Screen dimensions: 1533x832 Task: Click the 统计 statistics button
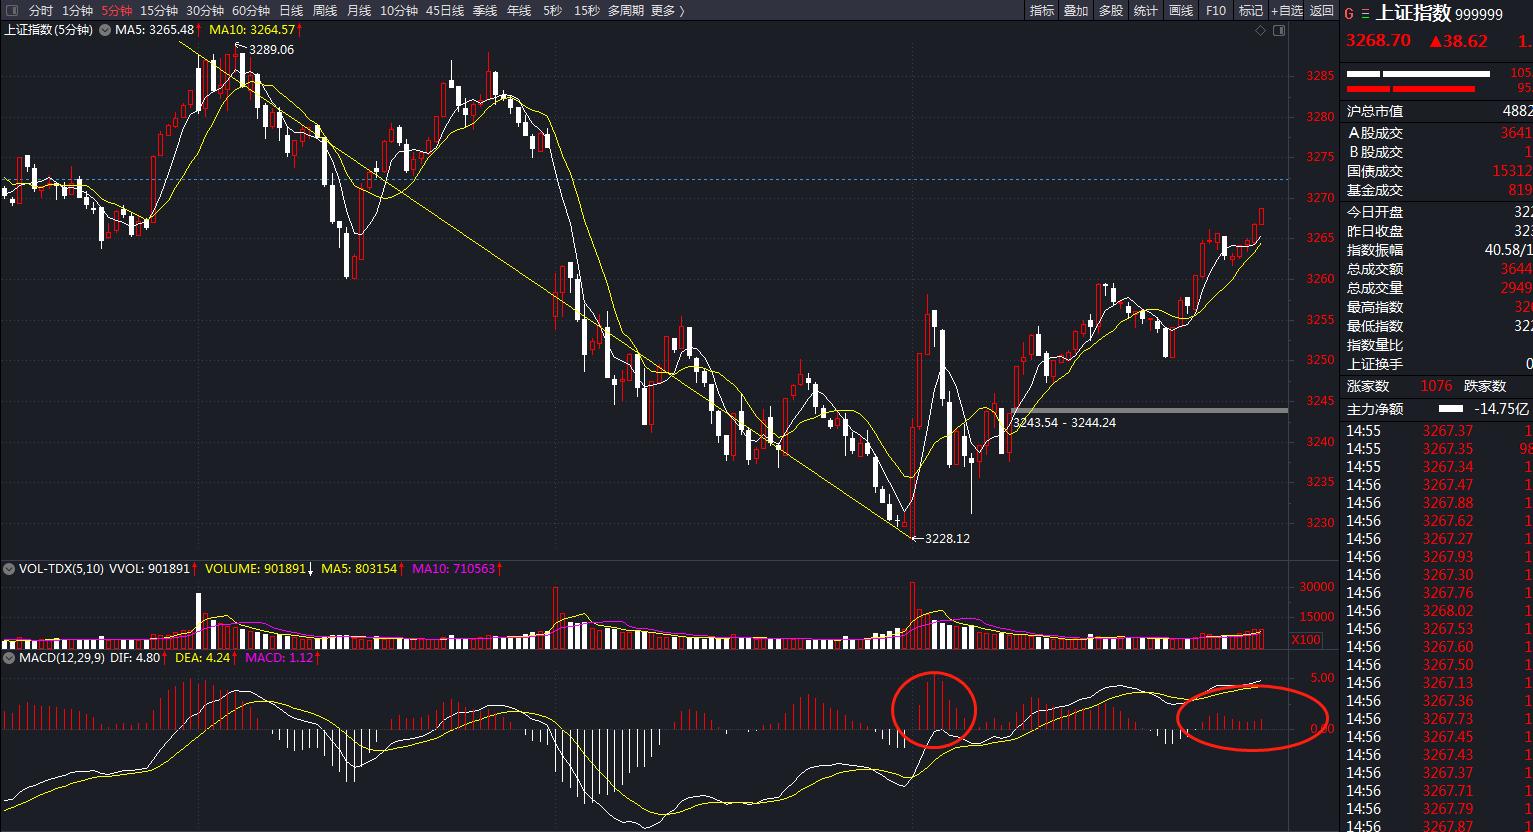click(1146, 11)
